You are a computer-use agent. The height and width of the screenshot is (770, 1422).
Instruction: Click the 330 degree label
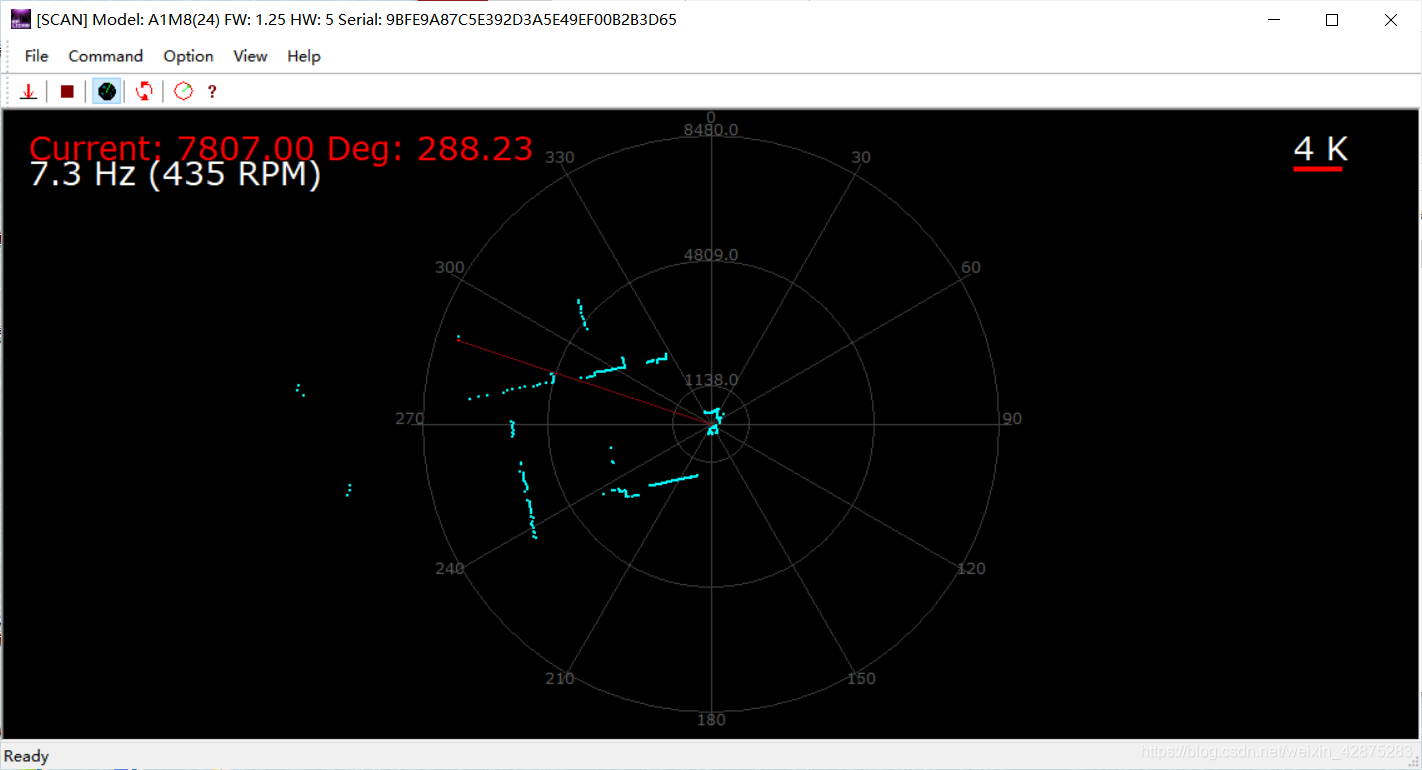560,158
